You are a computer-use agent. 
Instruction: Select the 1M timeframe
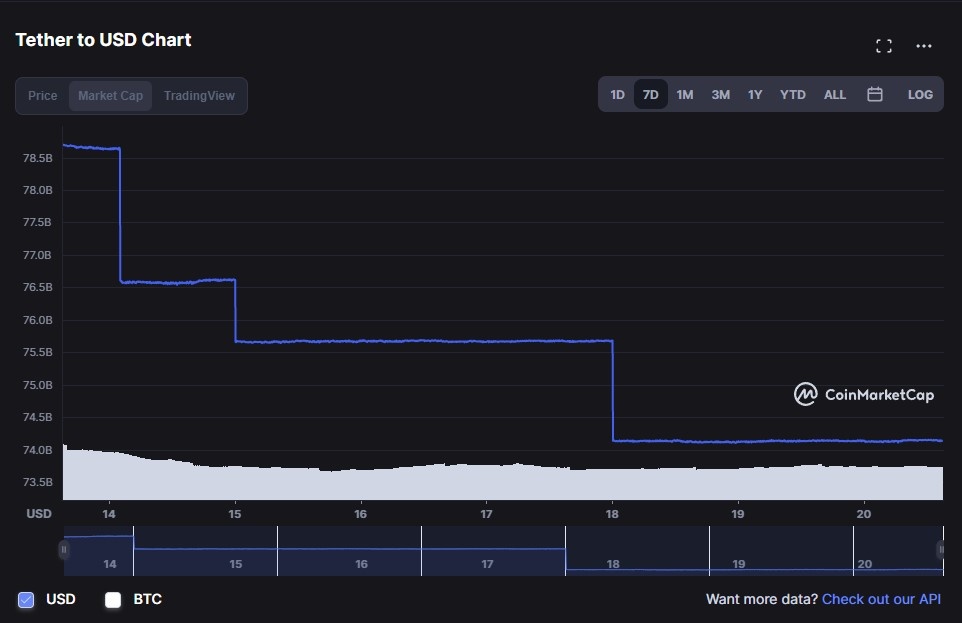(x=684, y=93)
